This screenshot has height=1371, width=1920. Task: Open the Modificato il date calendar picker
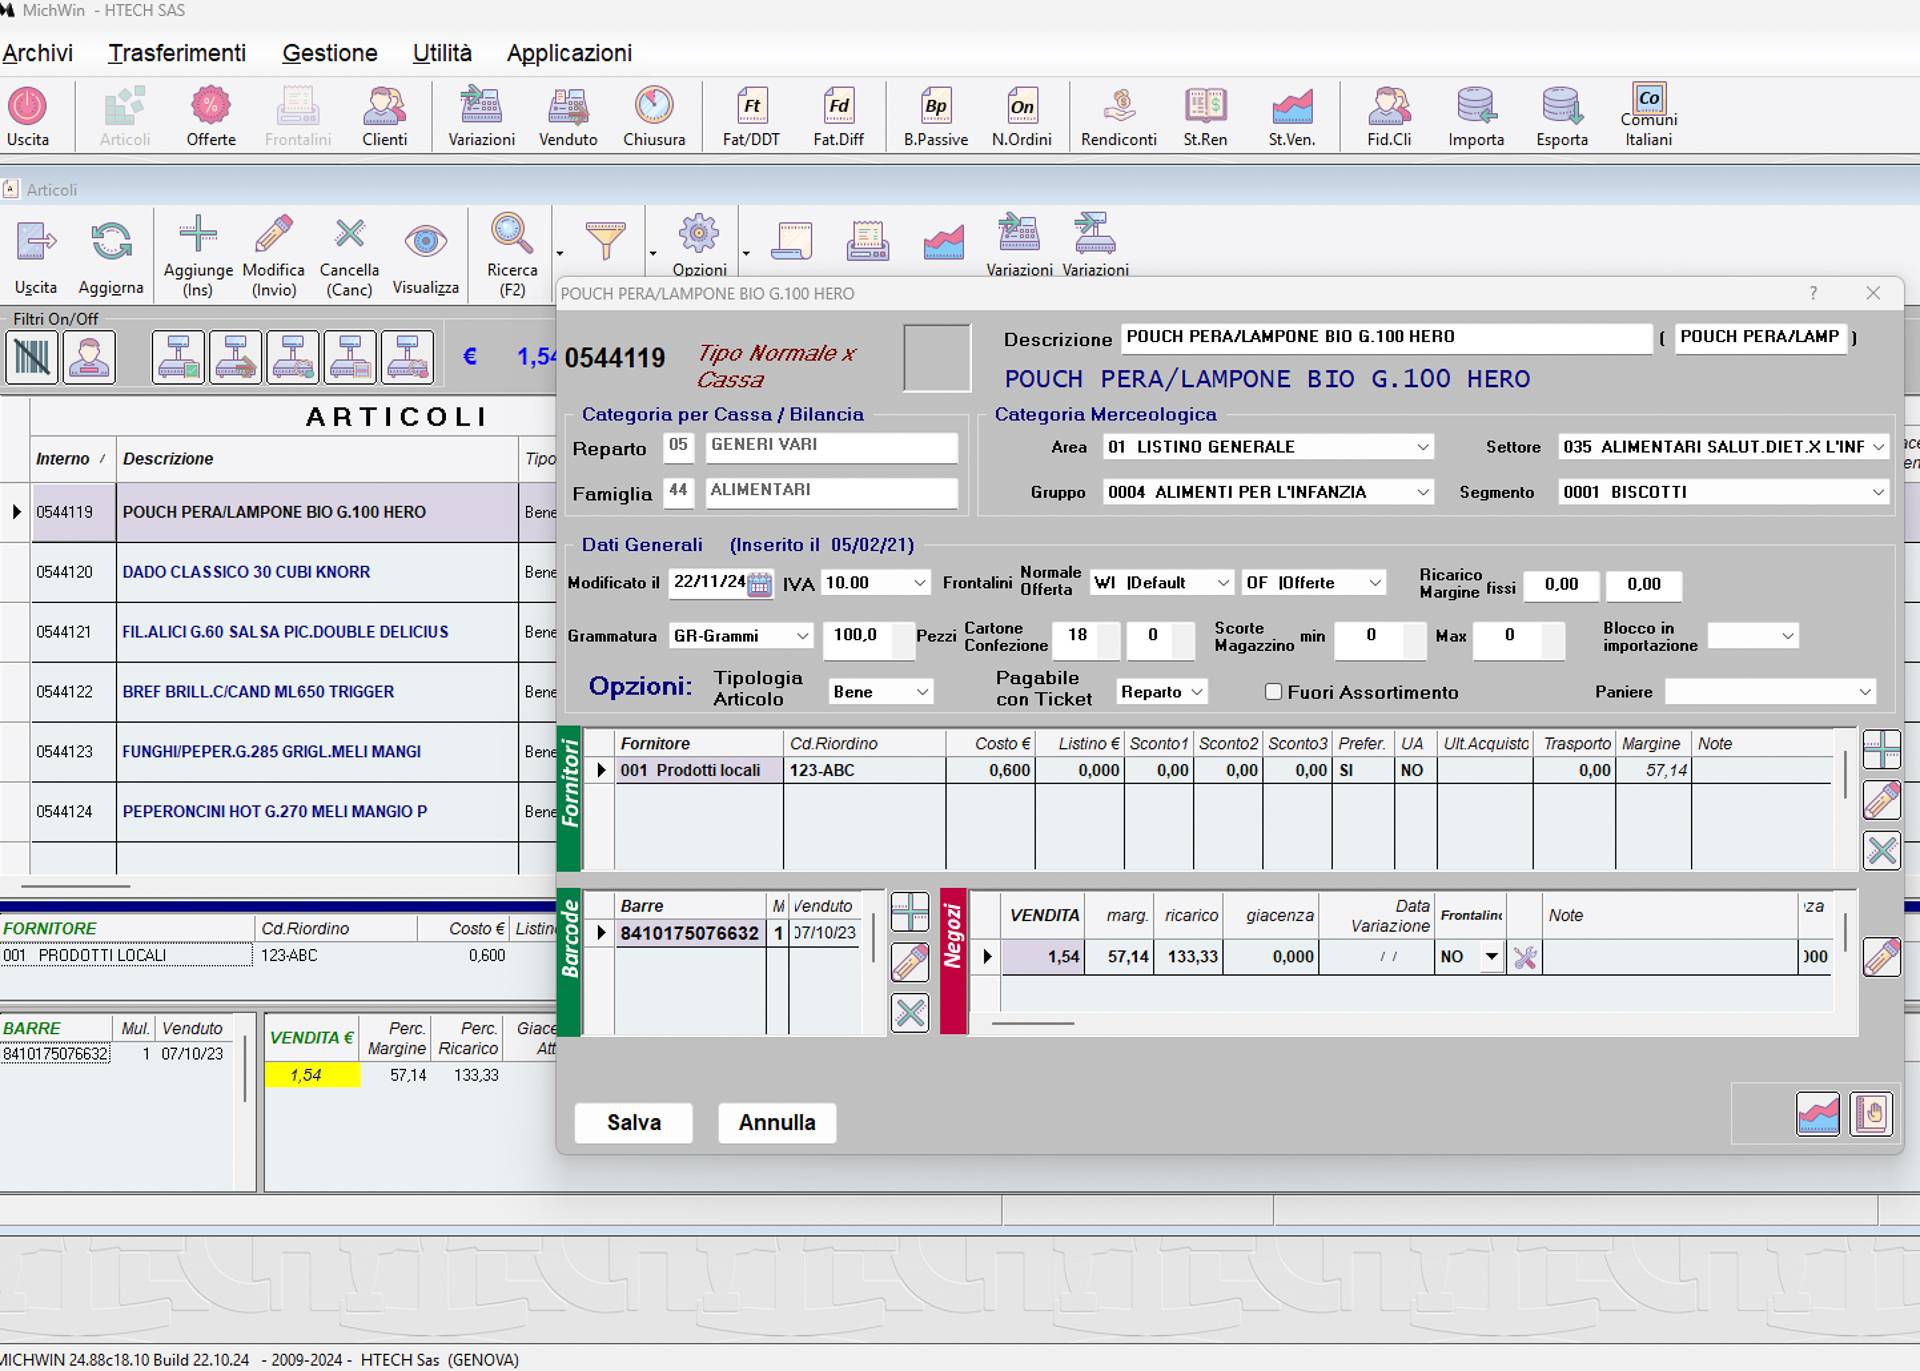[760, 584]
